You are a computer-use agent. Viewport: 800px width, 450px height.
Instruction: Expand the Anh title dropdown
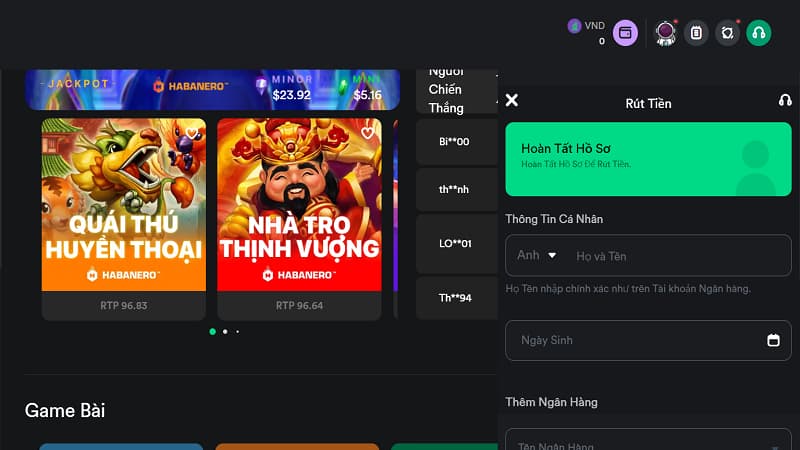click(537, 255)
